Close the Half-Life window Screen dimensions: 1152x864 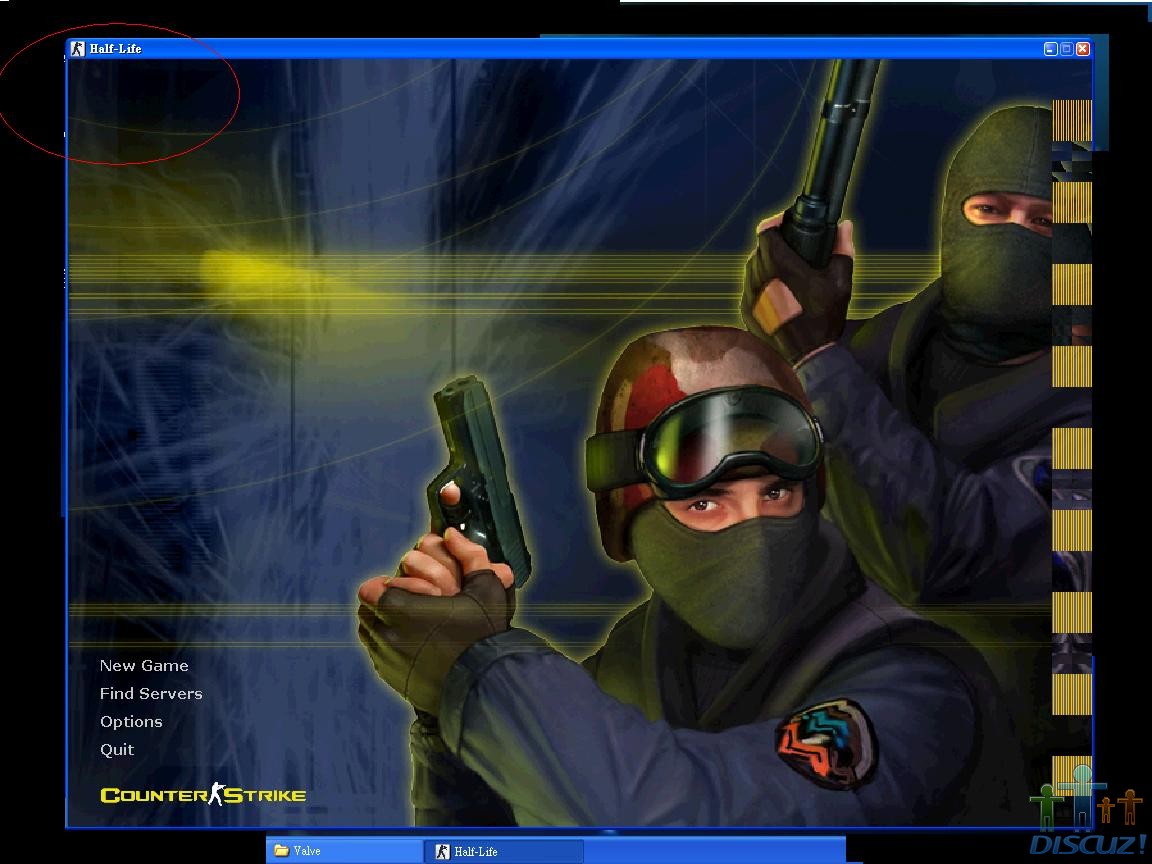[1083, 49]
